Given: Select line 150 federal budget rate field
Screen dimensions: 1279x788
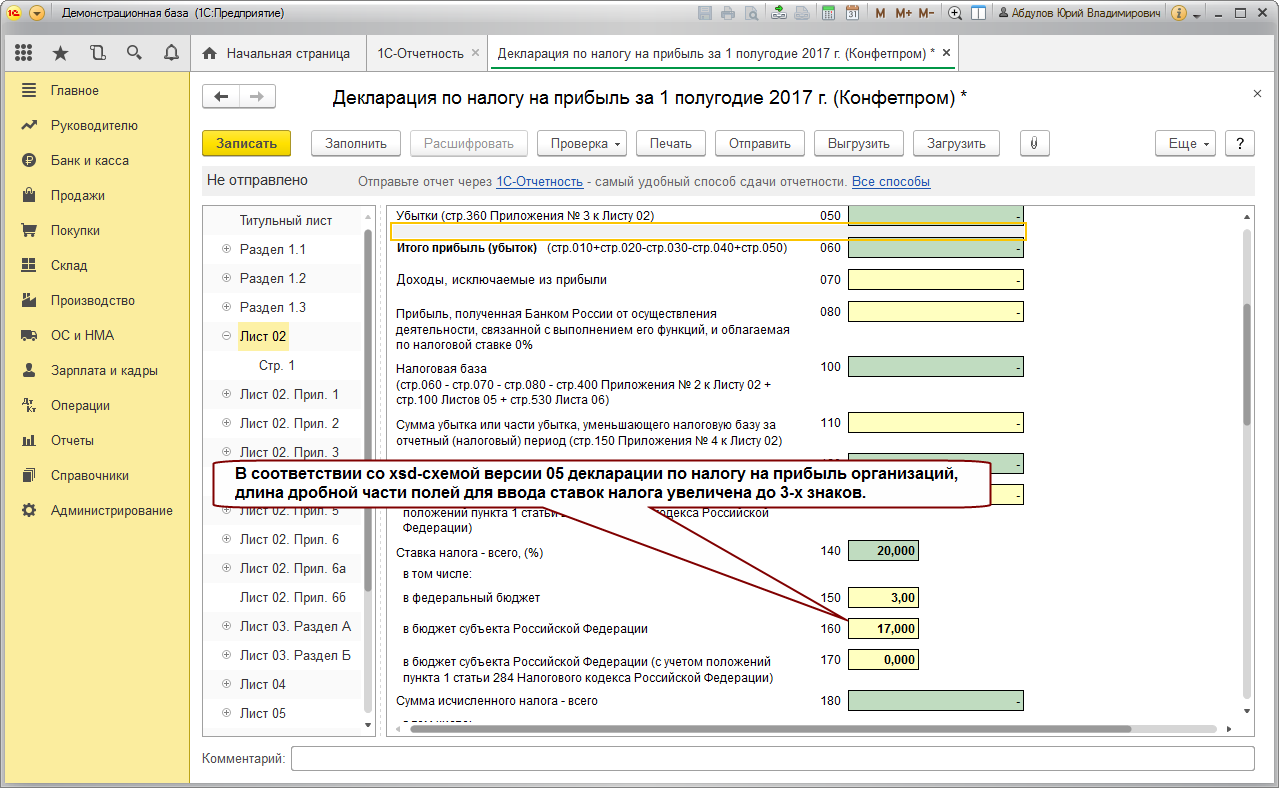Looking at the screenshot, I should point(882,598).
